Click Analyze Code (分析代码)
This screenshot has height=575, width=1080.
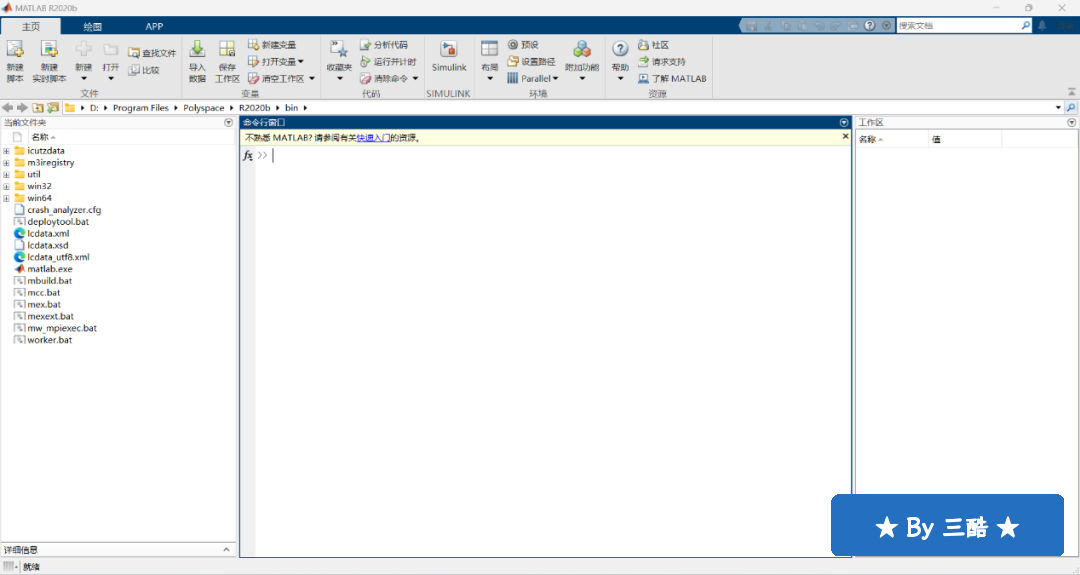pos(384,45)
